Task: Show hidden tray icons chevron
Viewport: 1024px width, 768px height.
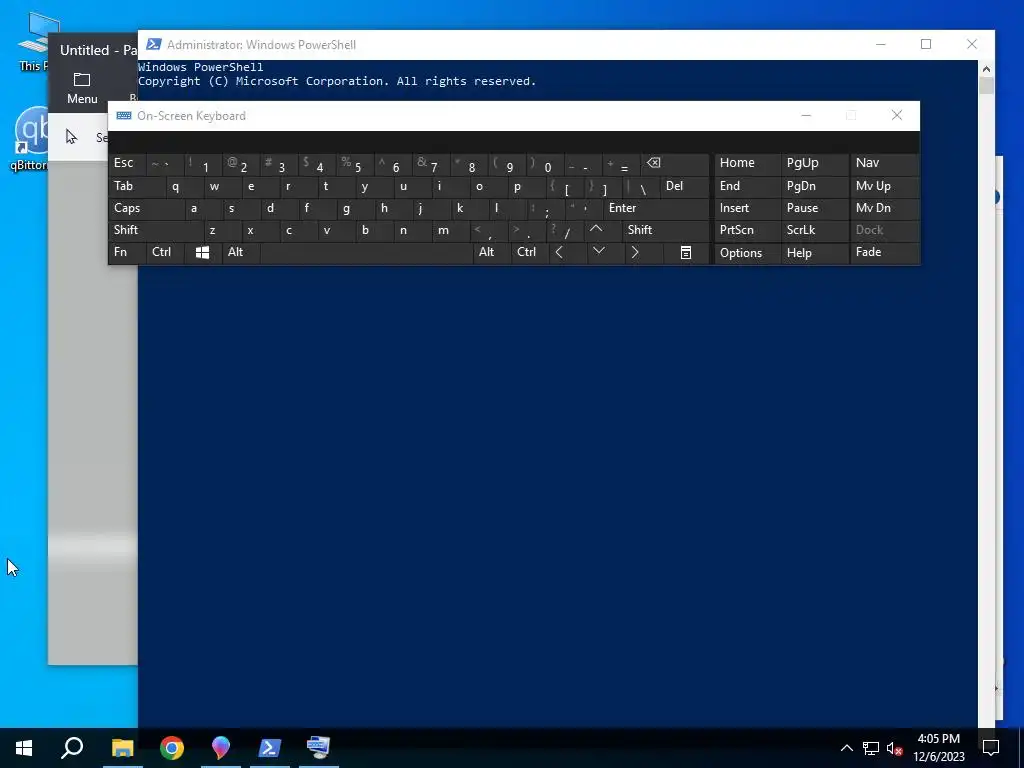Action: (846, 748)
